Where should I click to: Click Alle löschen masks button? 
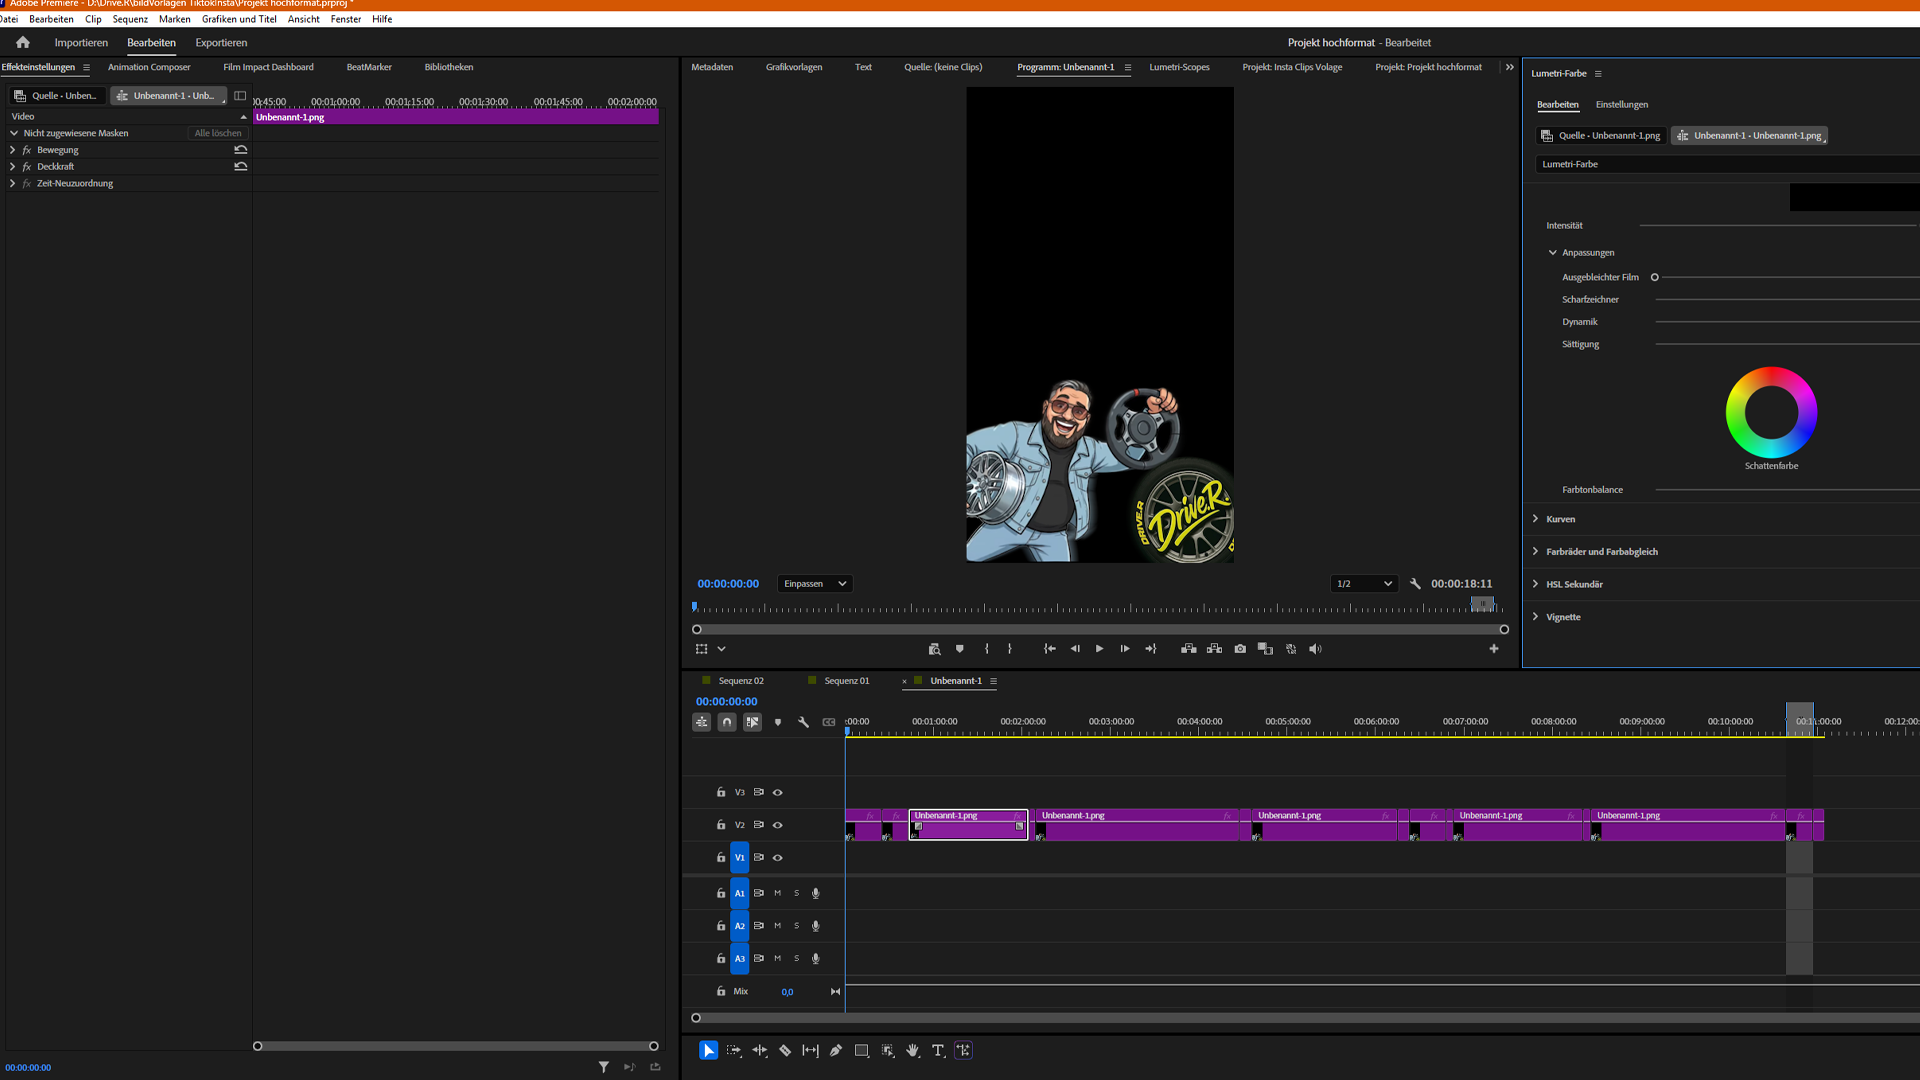click(x=218, y=133)
